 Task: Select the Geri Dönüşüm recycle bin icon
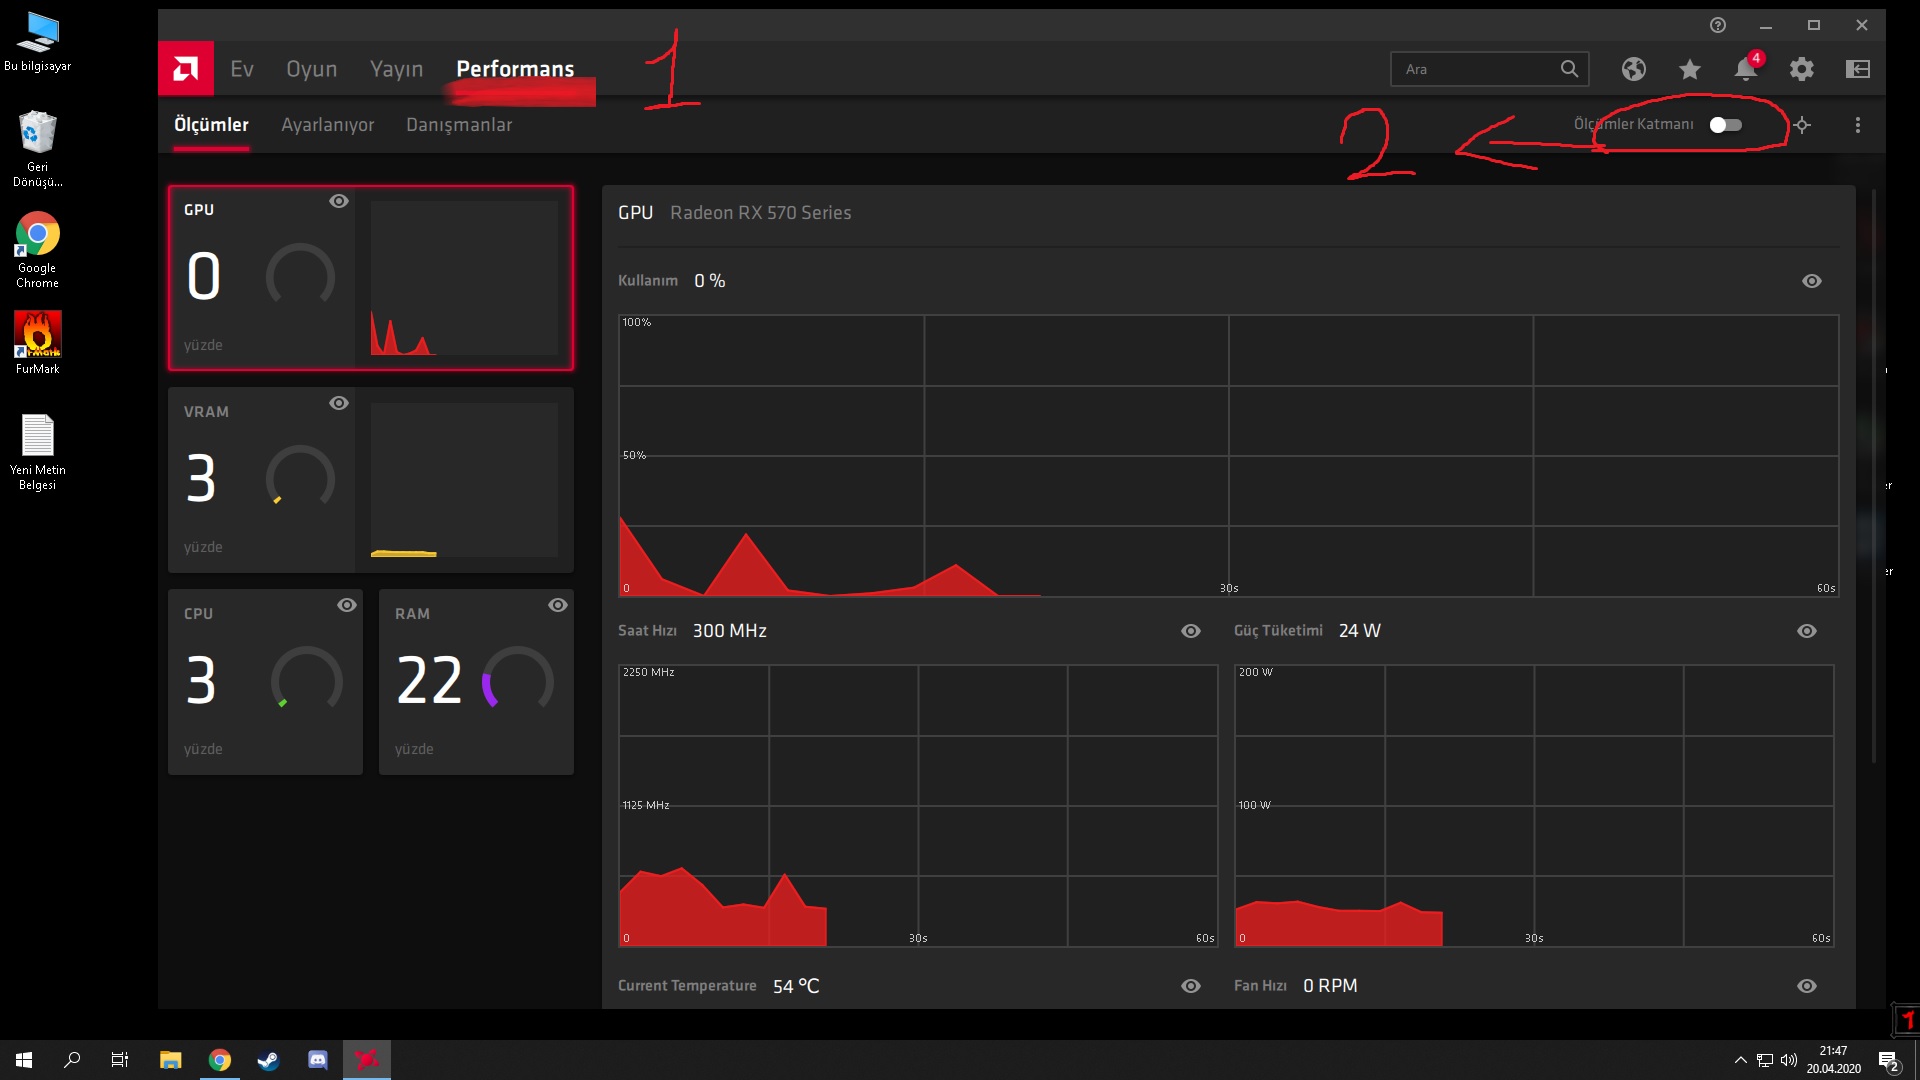[38, 148]
